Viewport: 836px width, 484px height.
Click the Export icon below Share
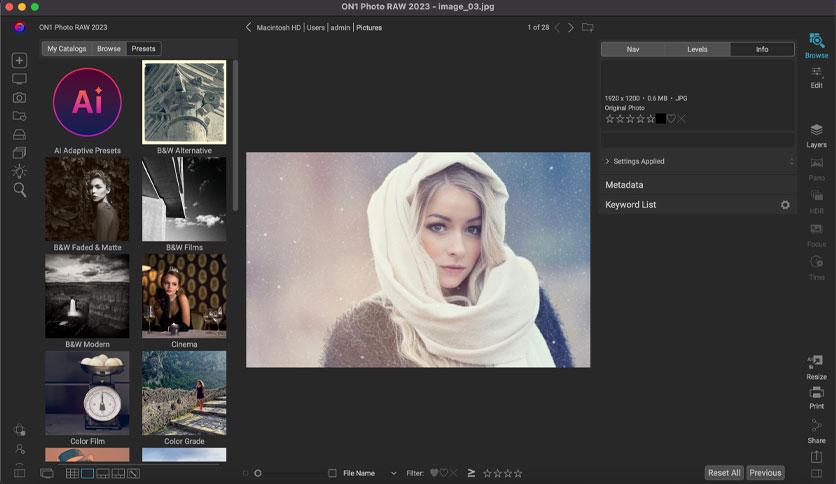[x=816, y=456]
